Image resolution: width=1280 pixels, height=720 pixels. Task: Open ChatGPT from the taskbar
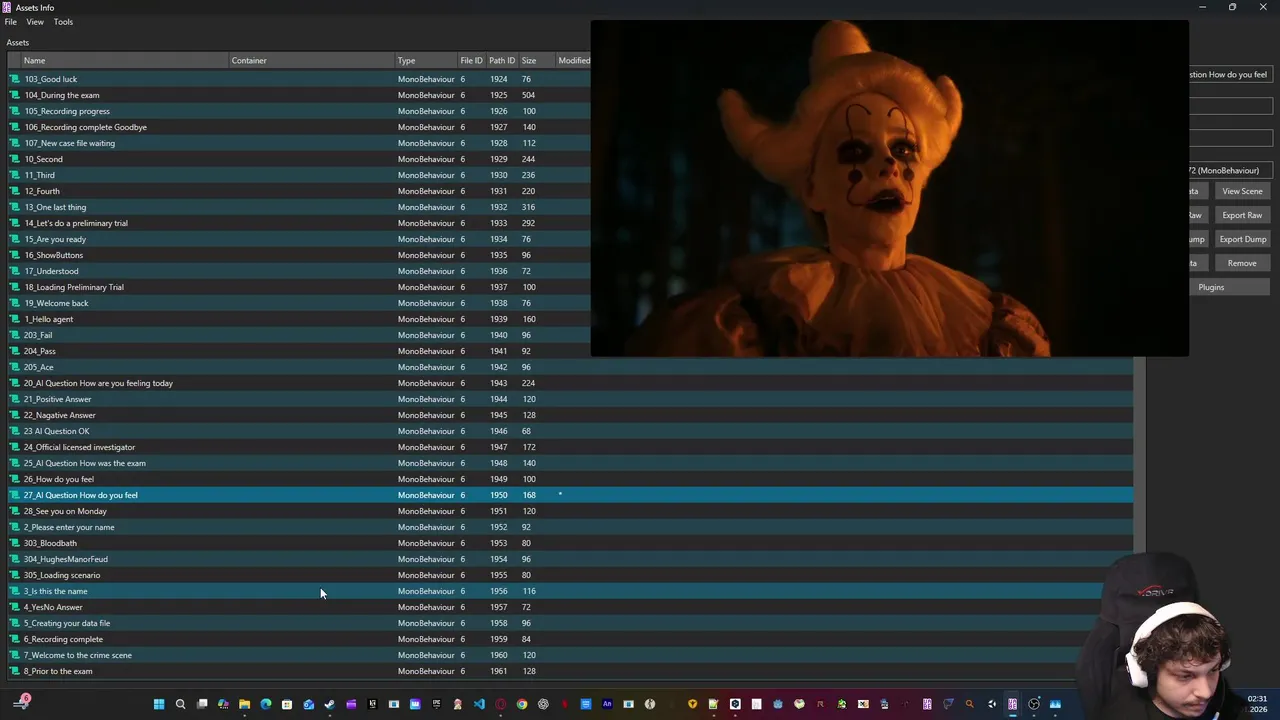543,704
